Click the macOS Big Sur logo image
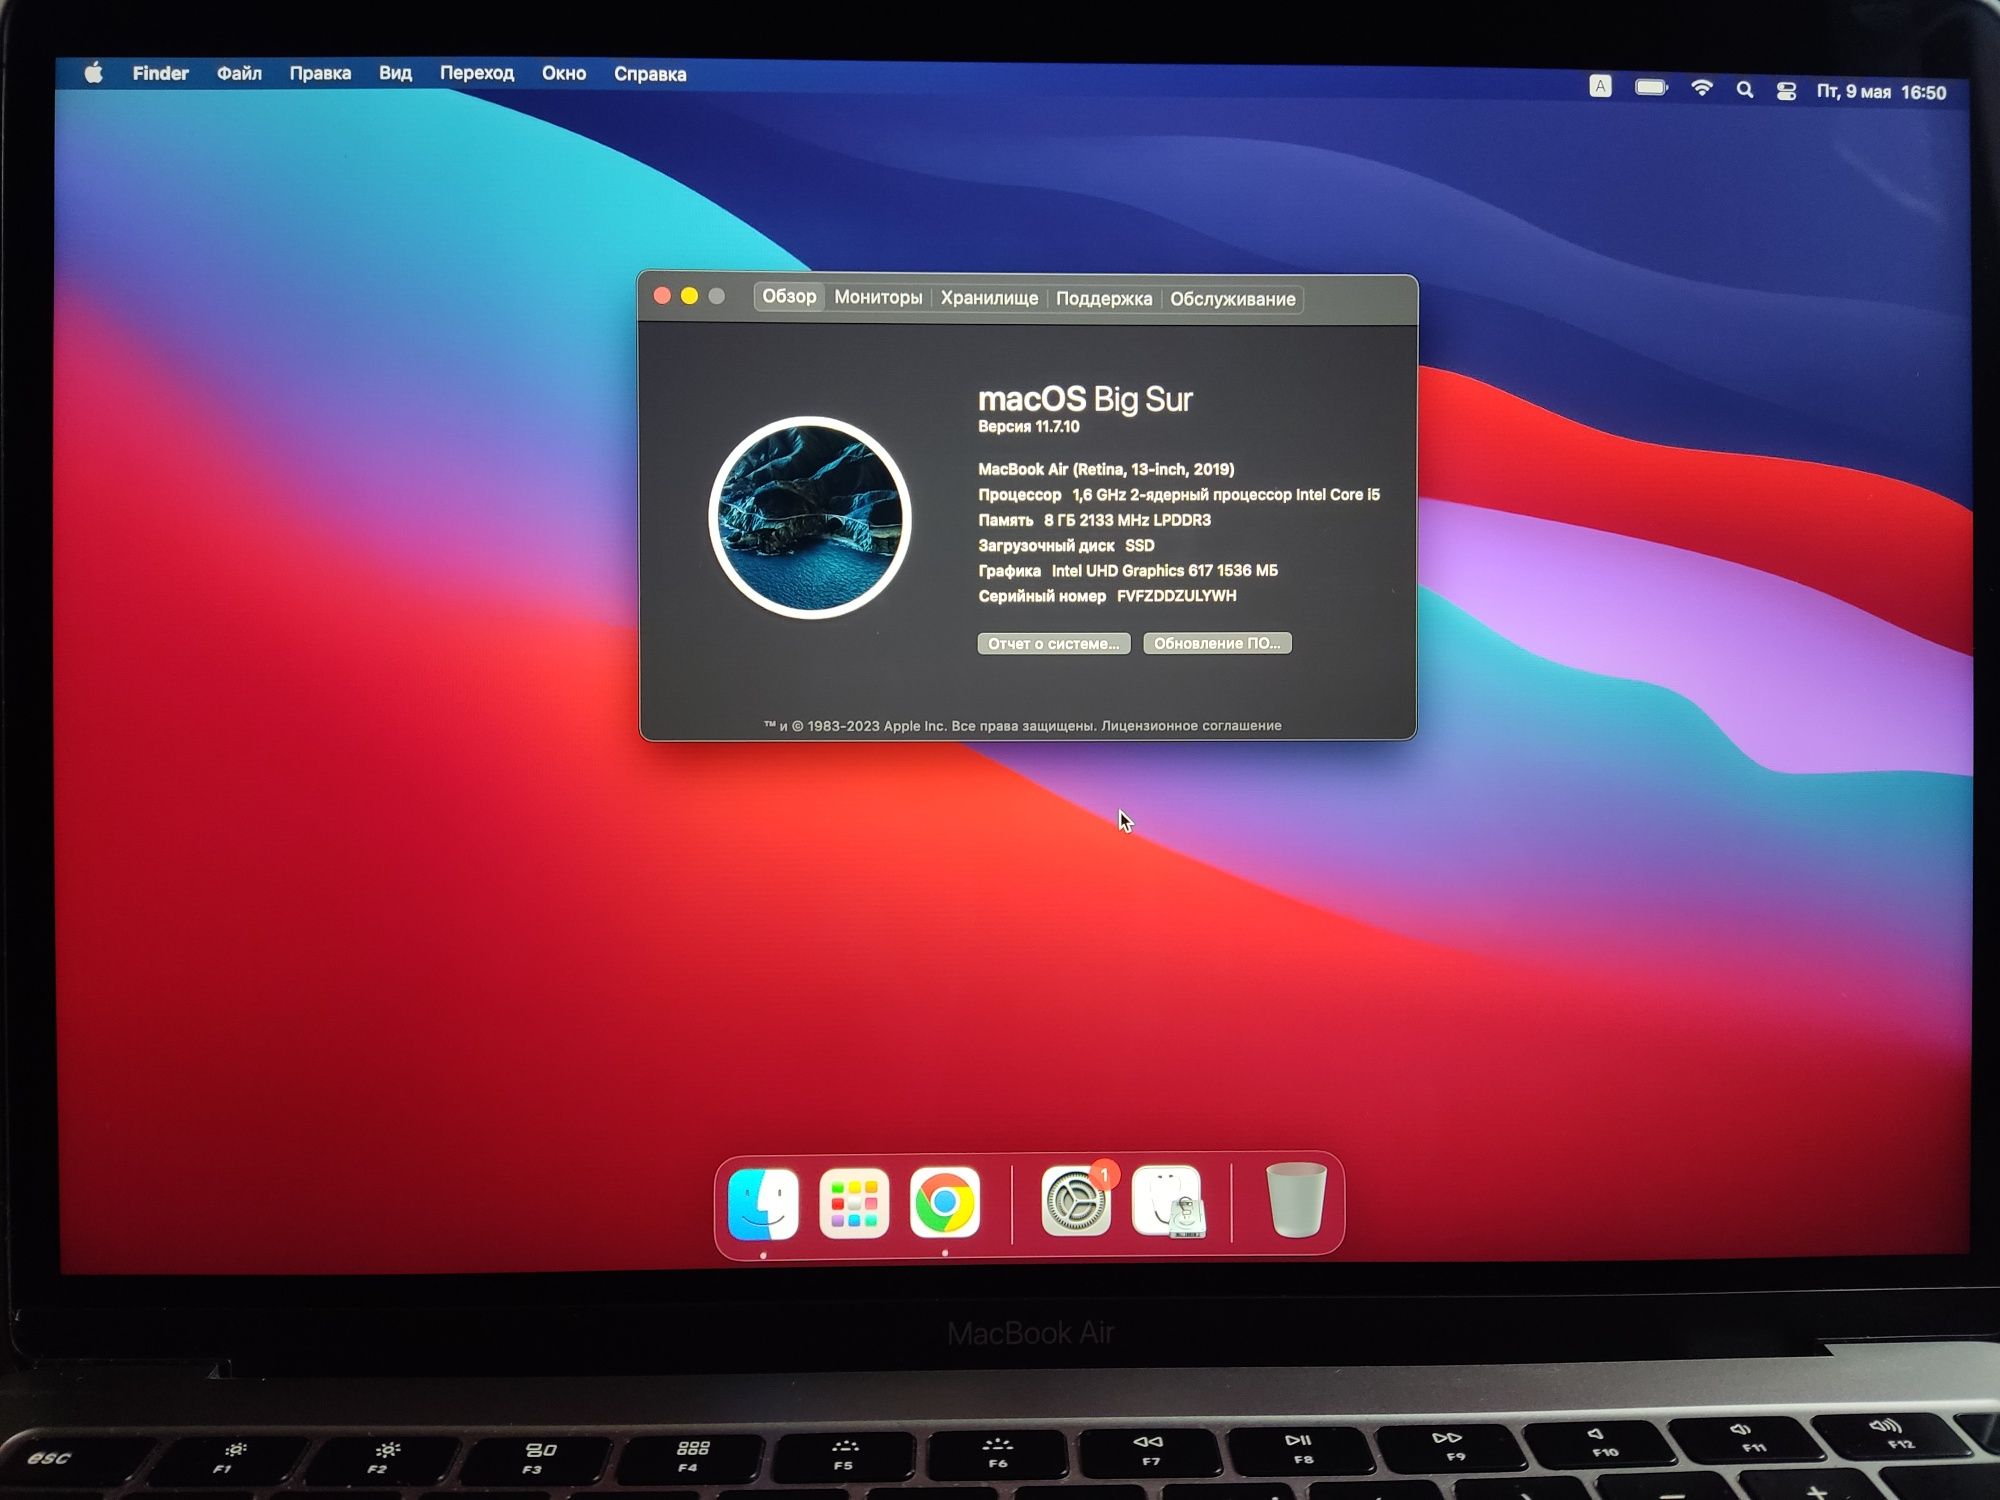 [x=809, y=517]
